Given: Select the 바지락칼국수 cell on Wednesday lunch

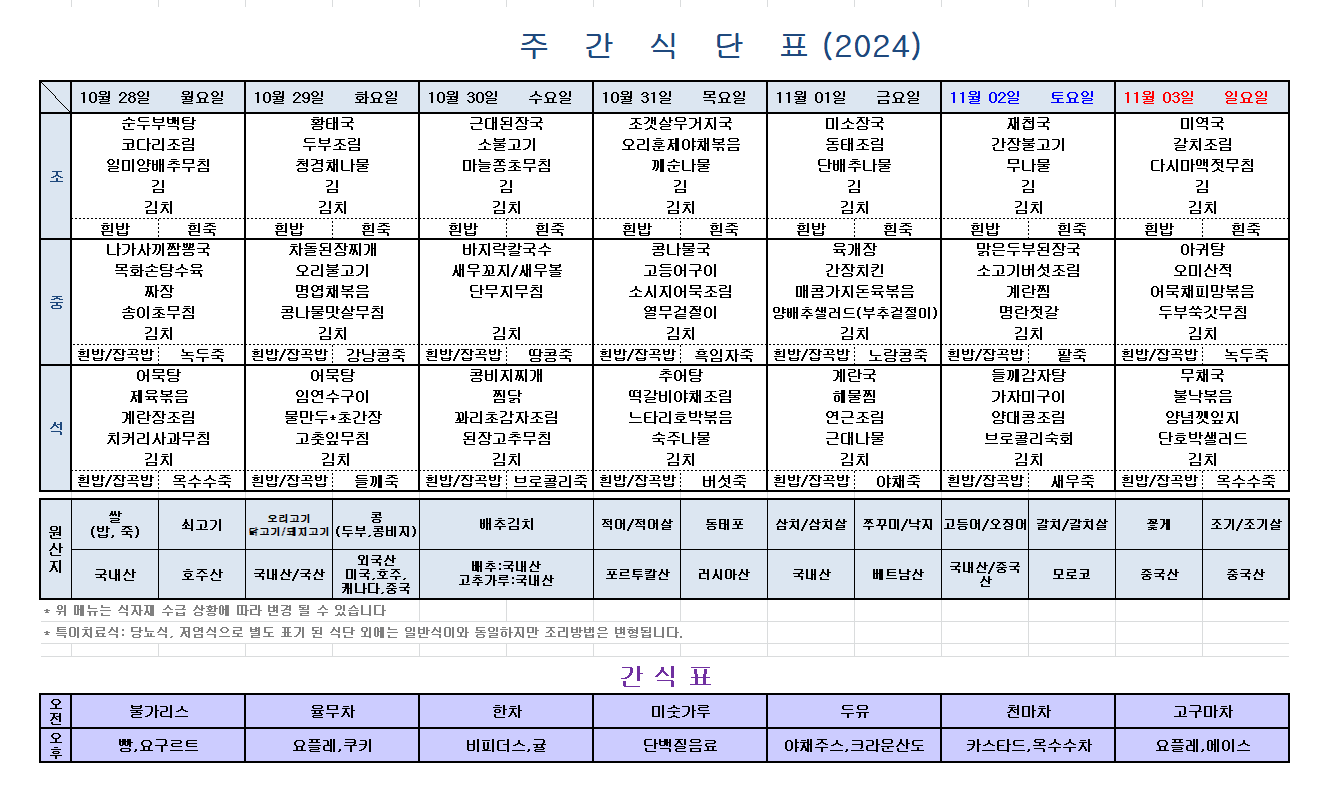Looking at the screenshot, I should [x=506, y=250].
